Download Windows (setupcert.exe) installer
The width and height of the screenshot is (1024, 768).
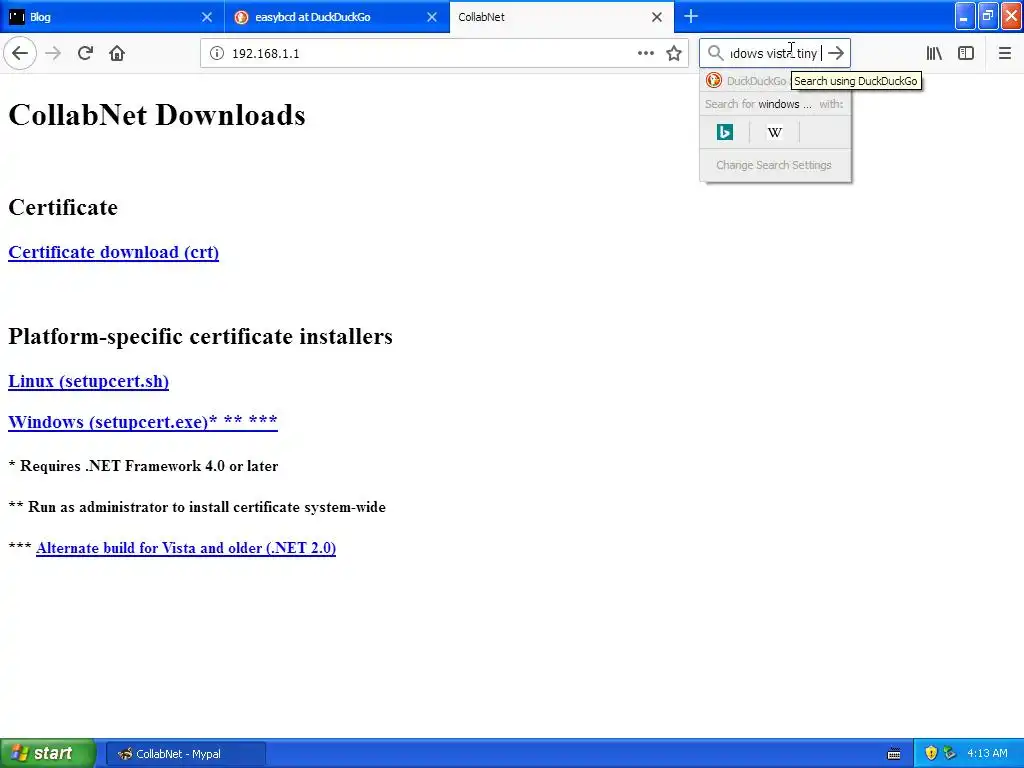[143, 421]
